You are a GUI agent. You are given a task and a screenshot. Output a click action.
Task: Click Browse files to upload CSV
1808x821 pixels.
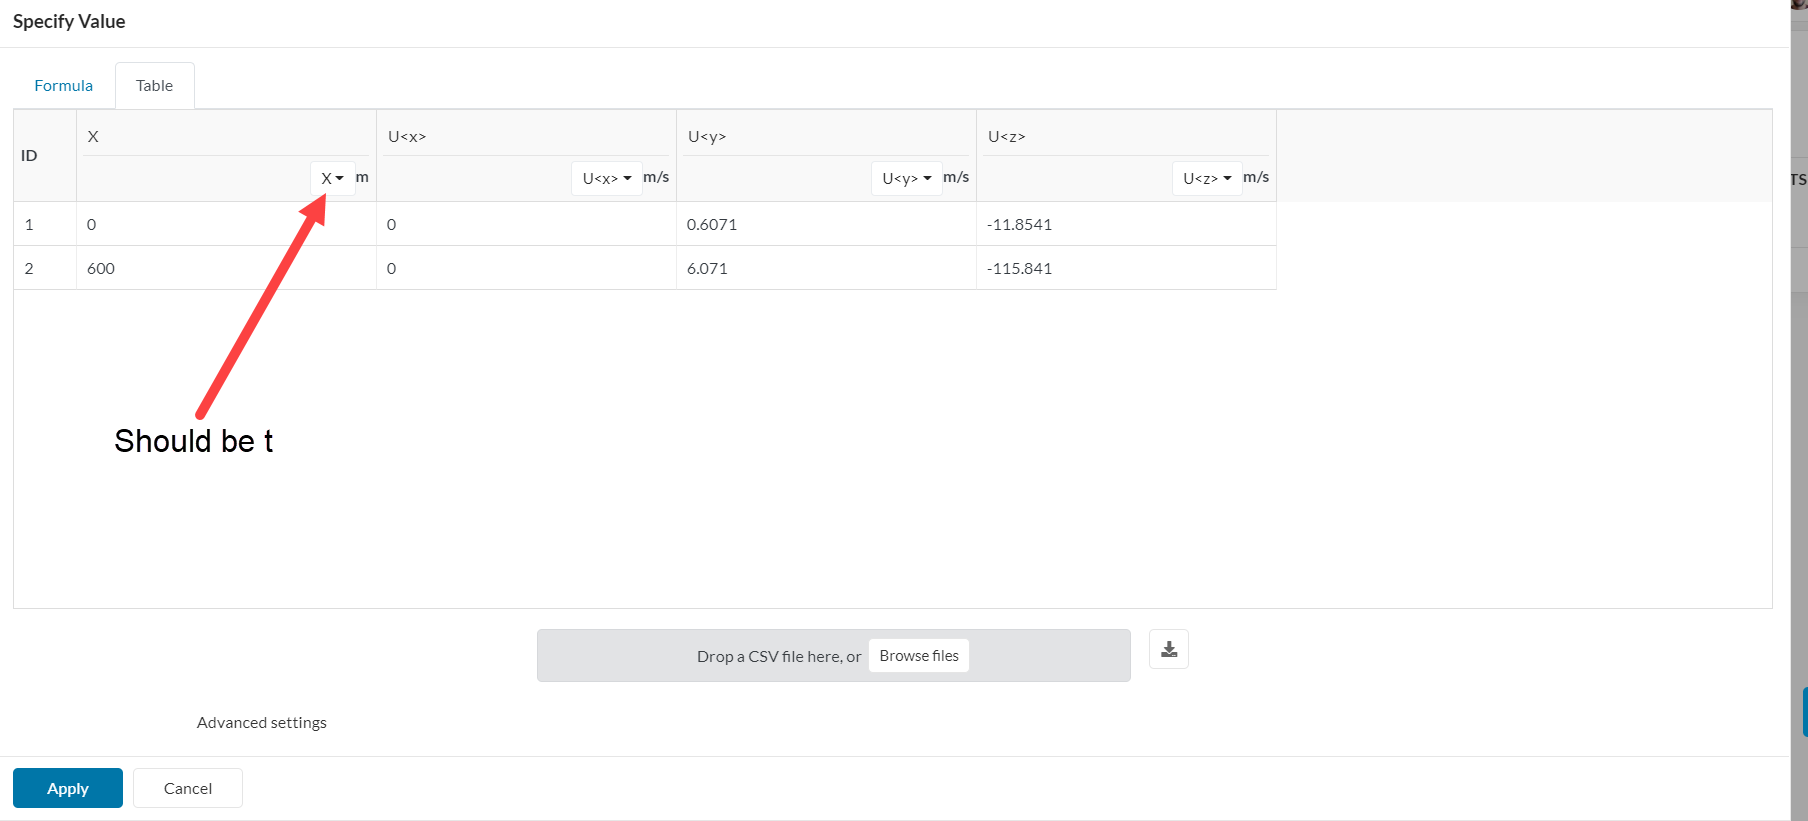click(918, 656)
